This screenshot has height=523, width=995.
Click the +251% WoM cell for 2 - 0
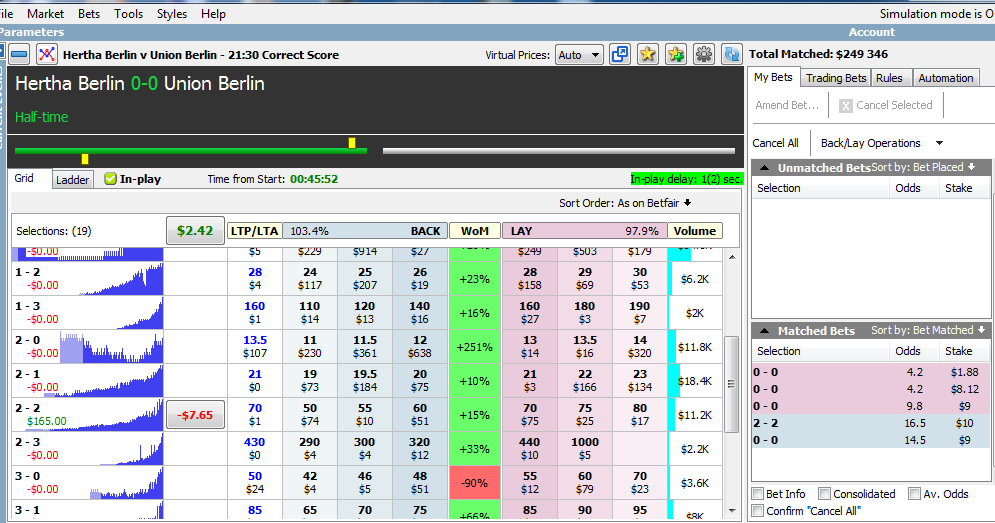pyautogui.click(x=475, y=347)
